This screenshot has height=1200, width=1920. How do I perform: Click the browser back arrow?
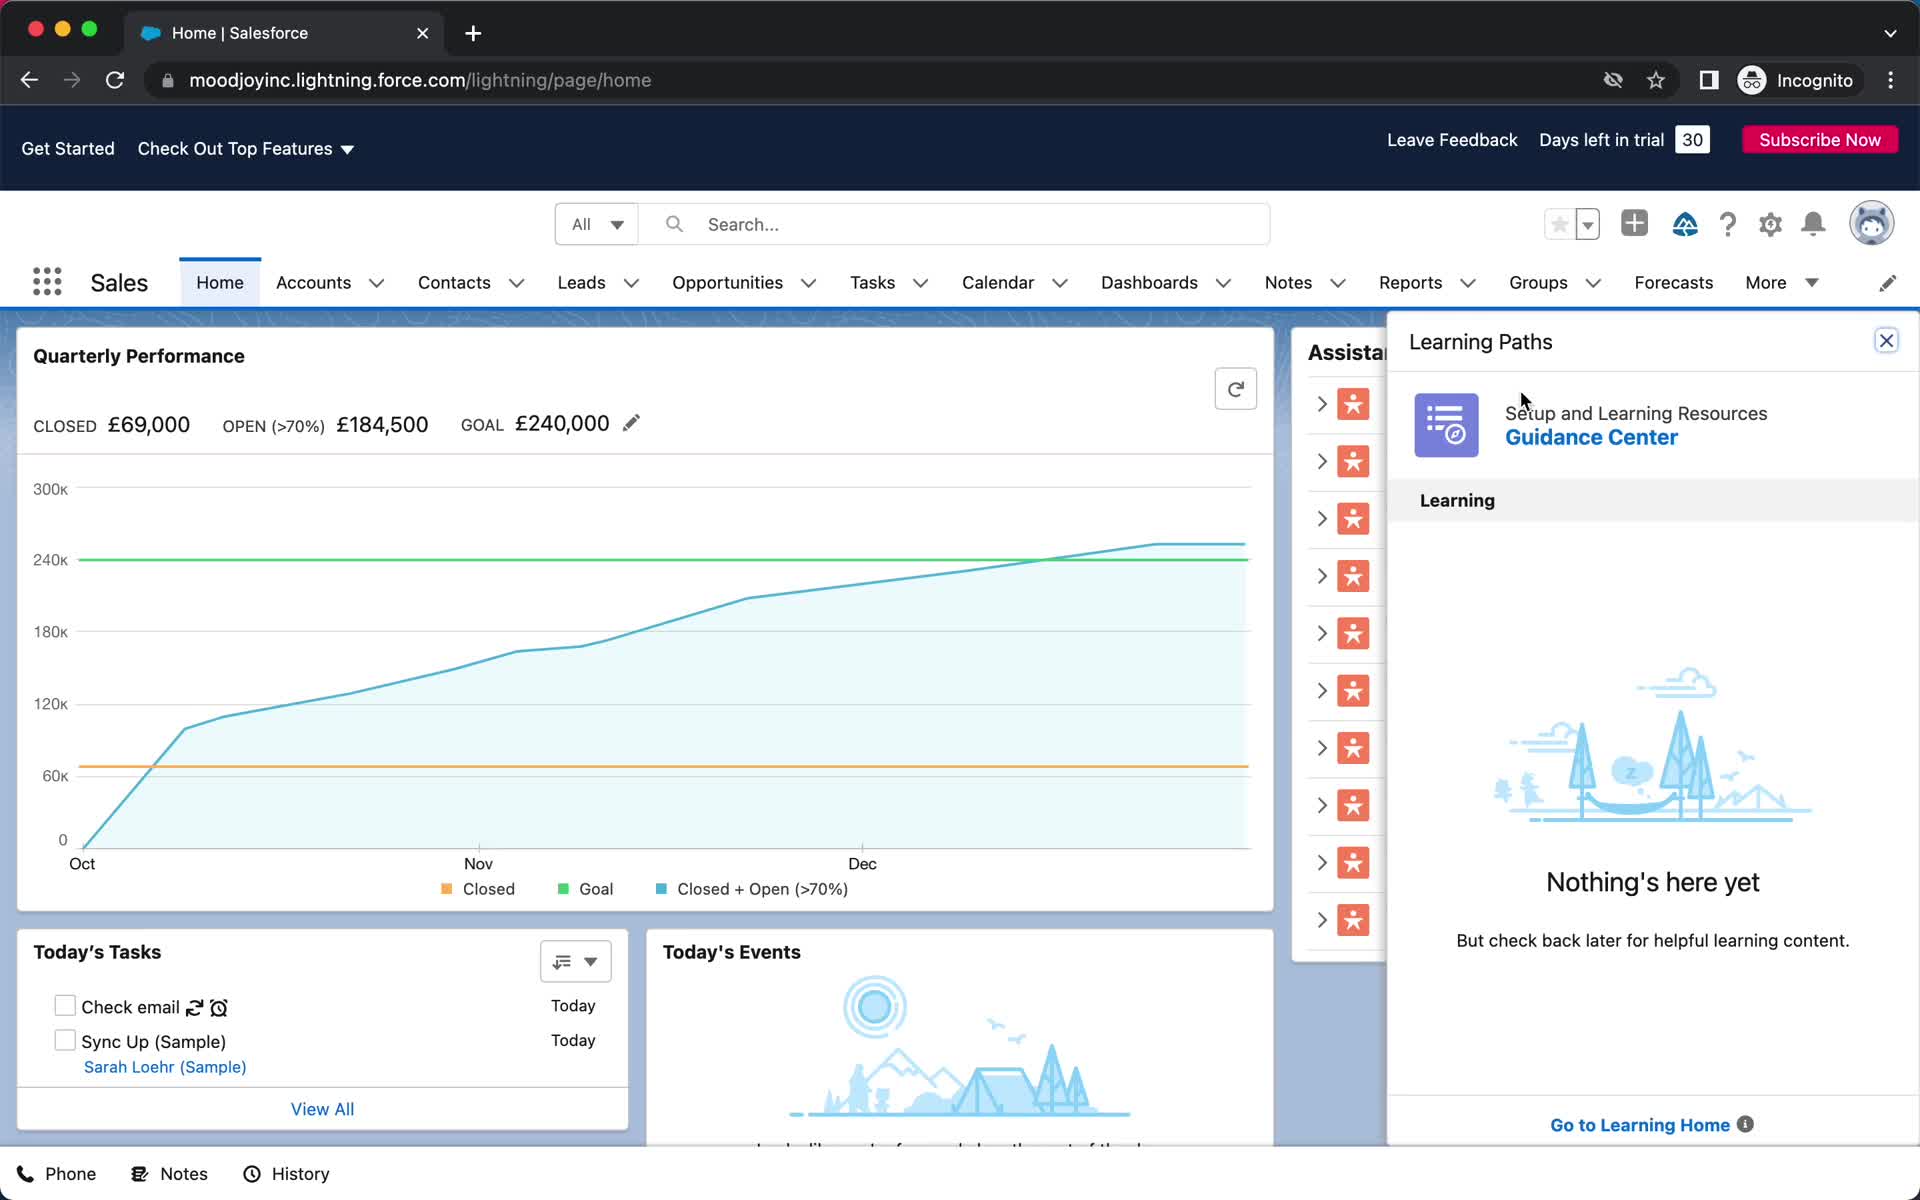[x=29, y=80]
